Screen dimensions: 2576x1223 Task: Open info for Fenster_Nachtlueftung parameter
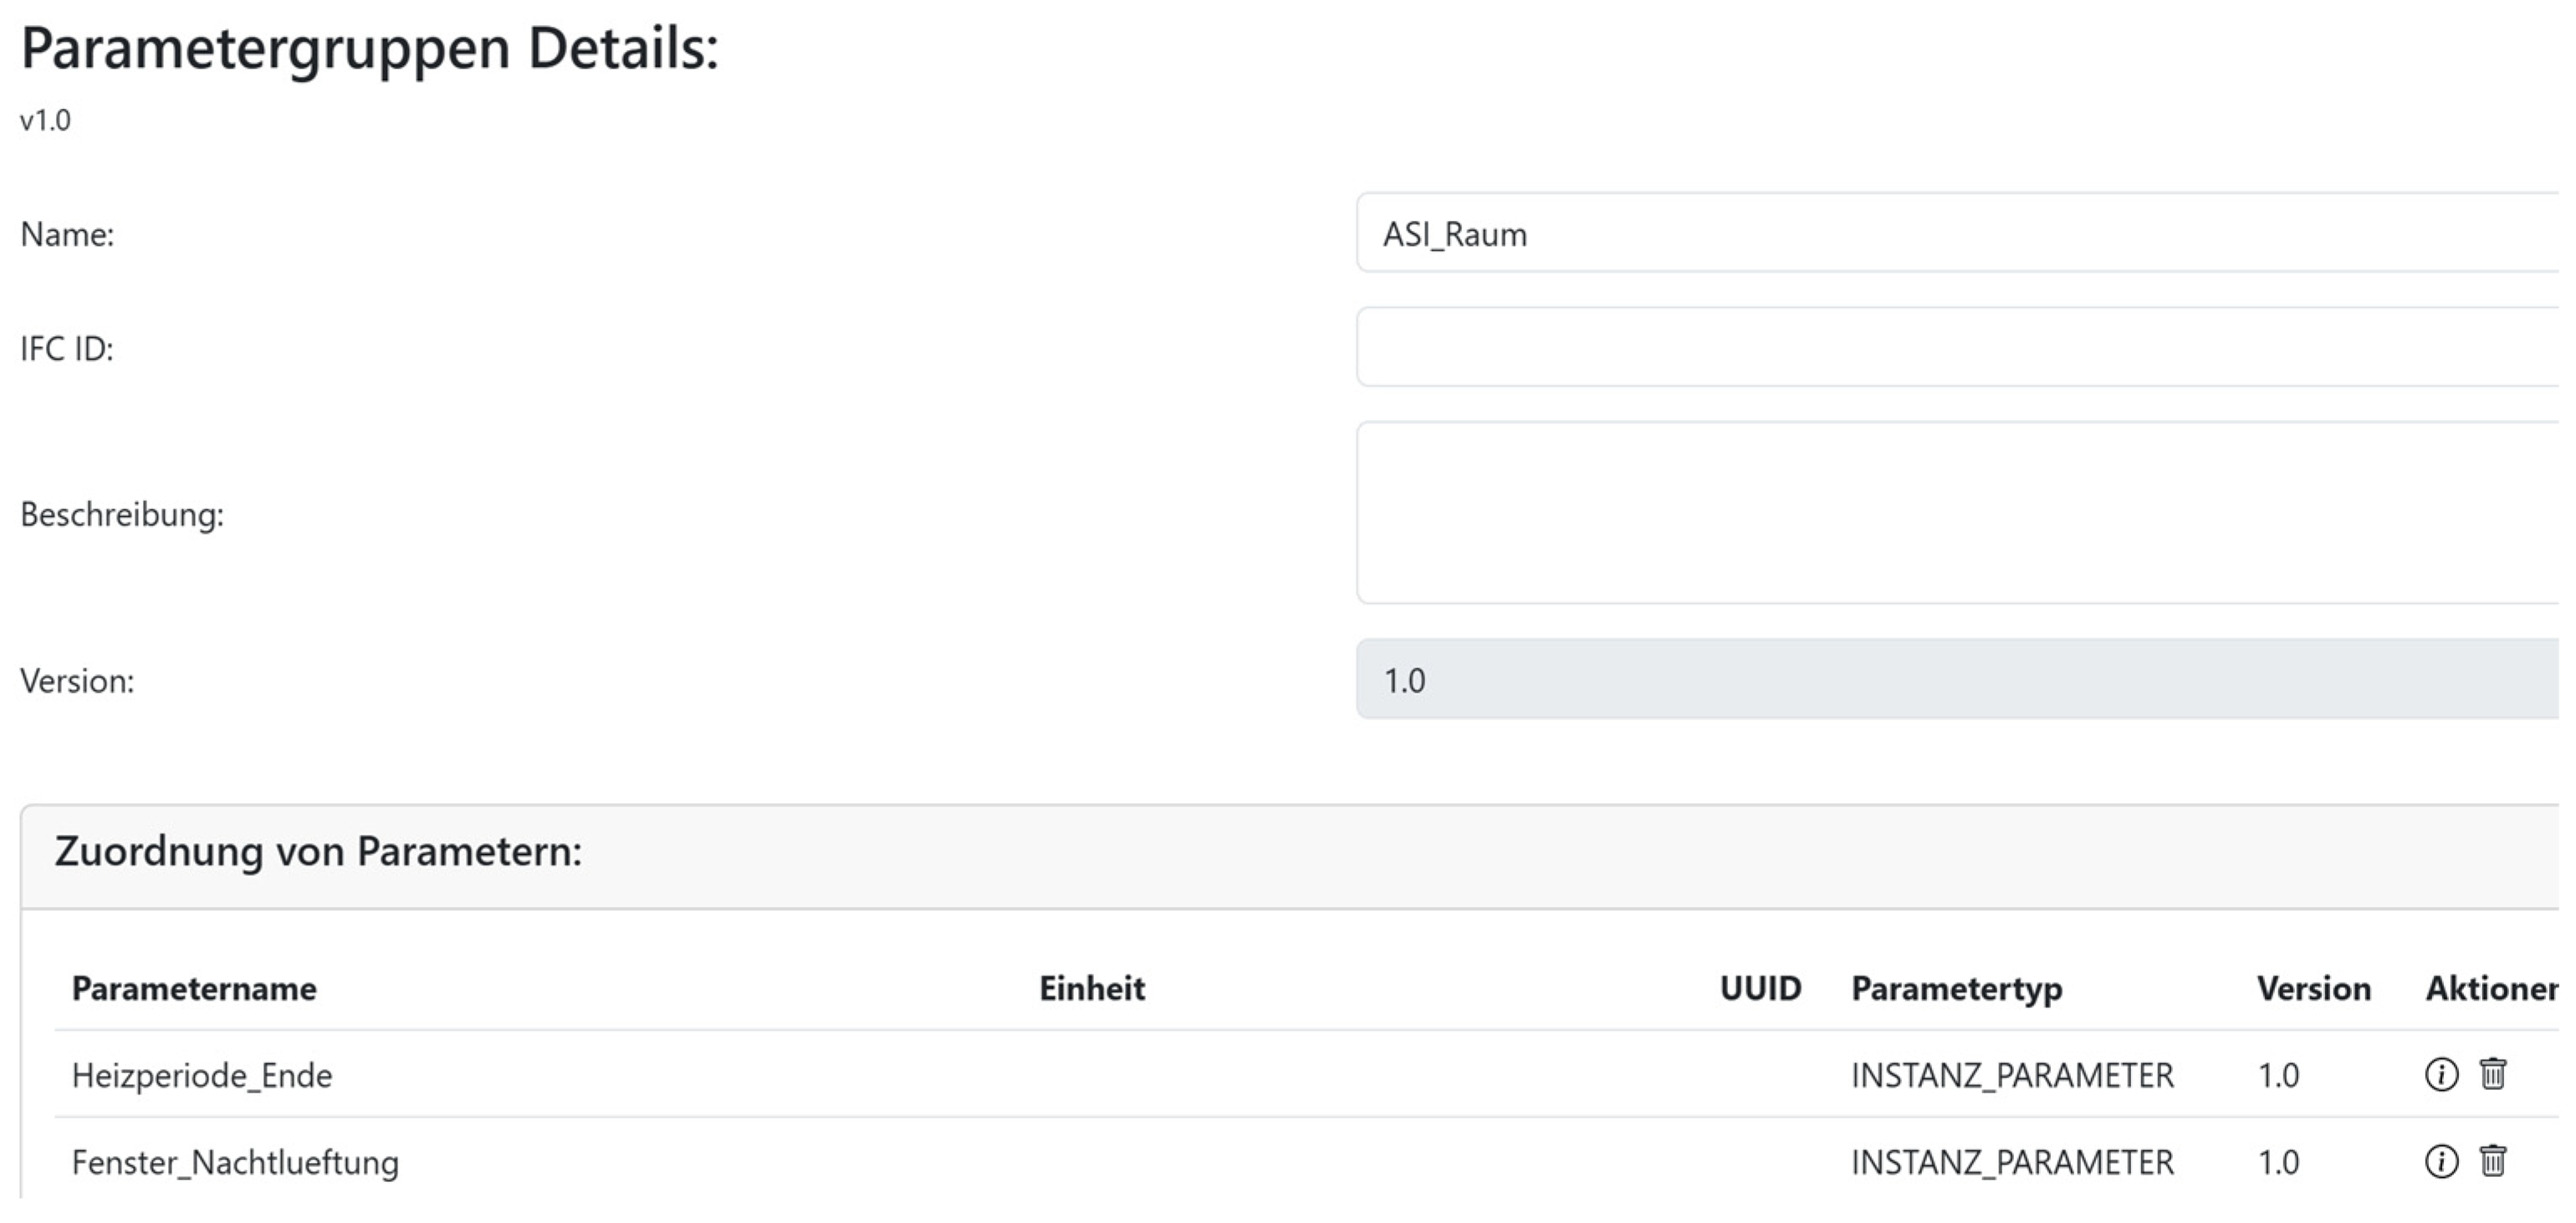pyautogui.click(x=2441, y=1161)
